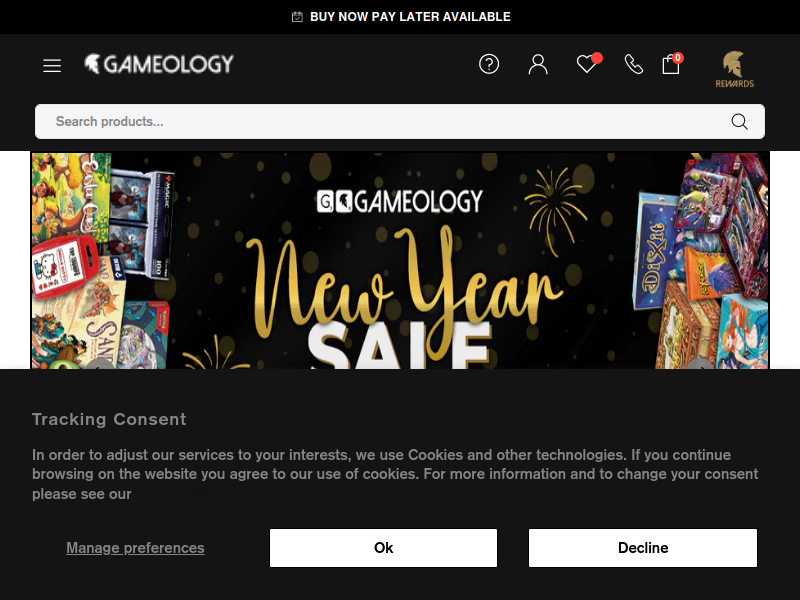Click the Buy Now Pay Later banner
800x600 pixels.
click(401, 17)
